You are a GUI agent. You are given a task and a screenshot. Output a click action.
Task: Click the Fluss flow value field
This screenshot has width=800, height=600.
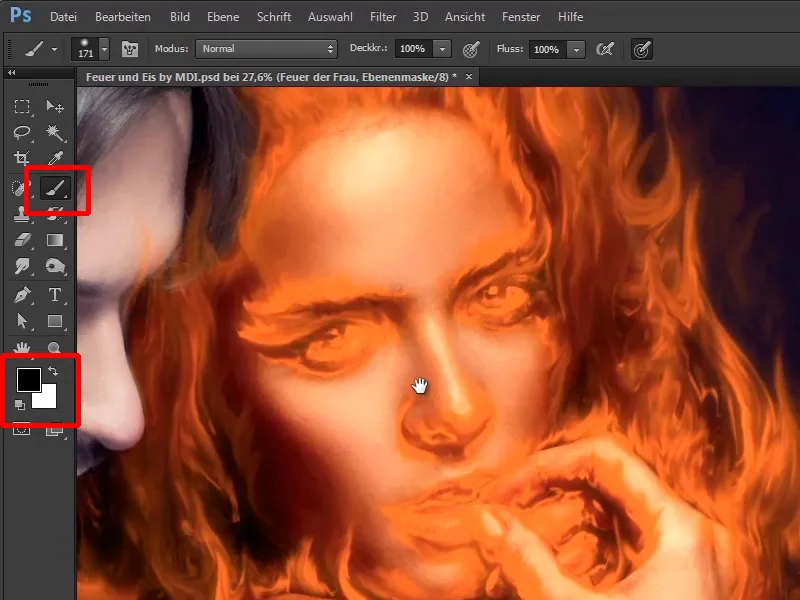(547, 49)
